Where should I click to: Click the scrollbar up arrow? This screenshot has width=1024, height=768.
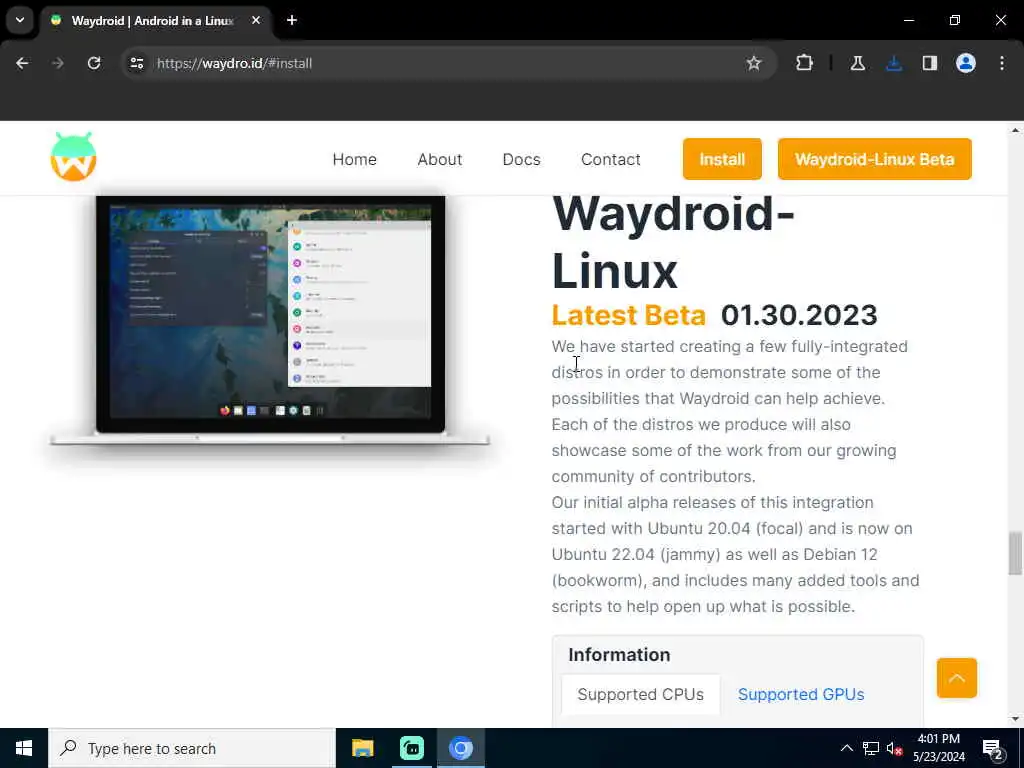point(1015,130)
